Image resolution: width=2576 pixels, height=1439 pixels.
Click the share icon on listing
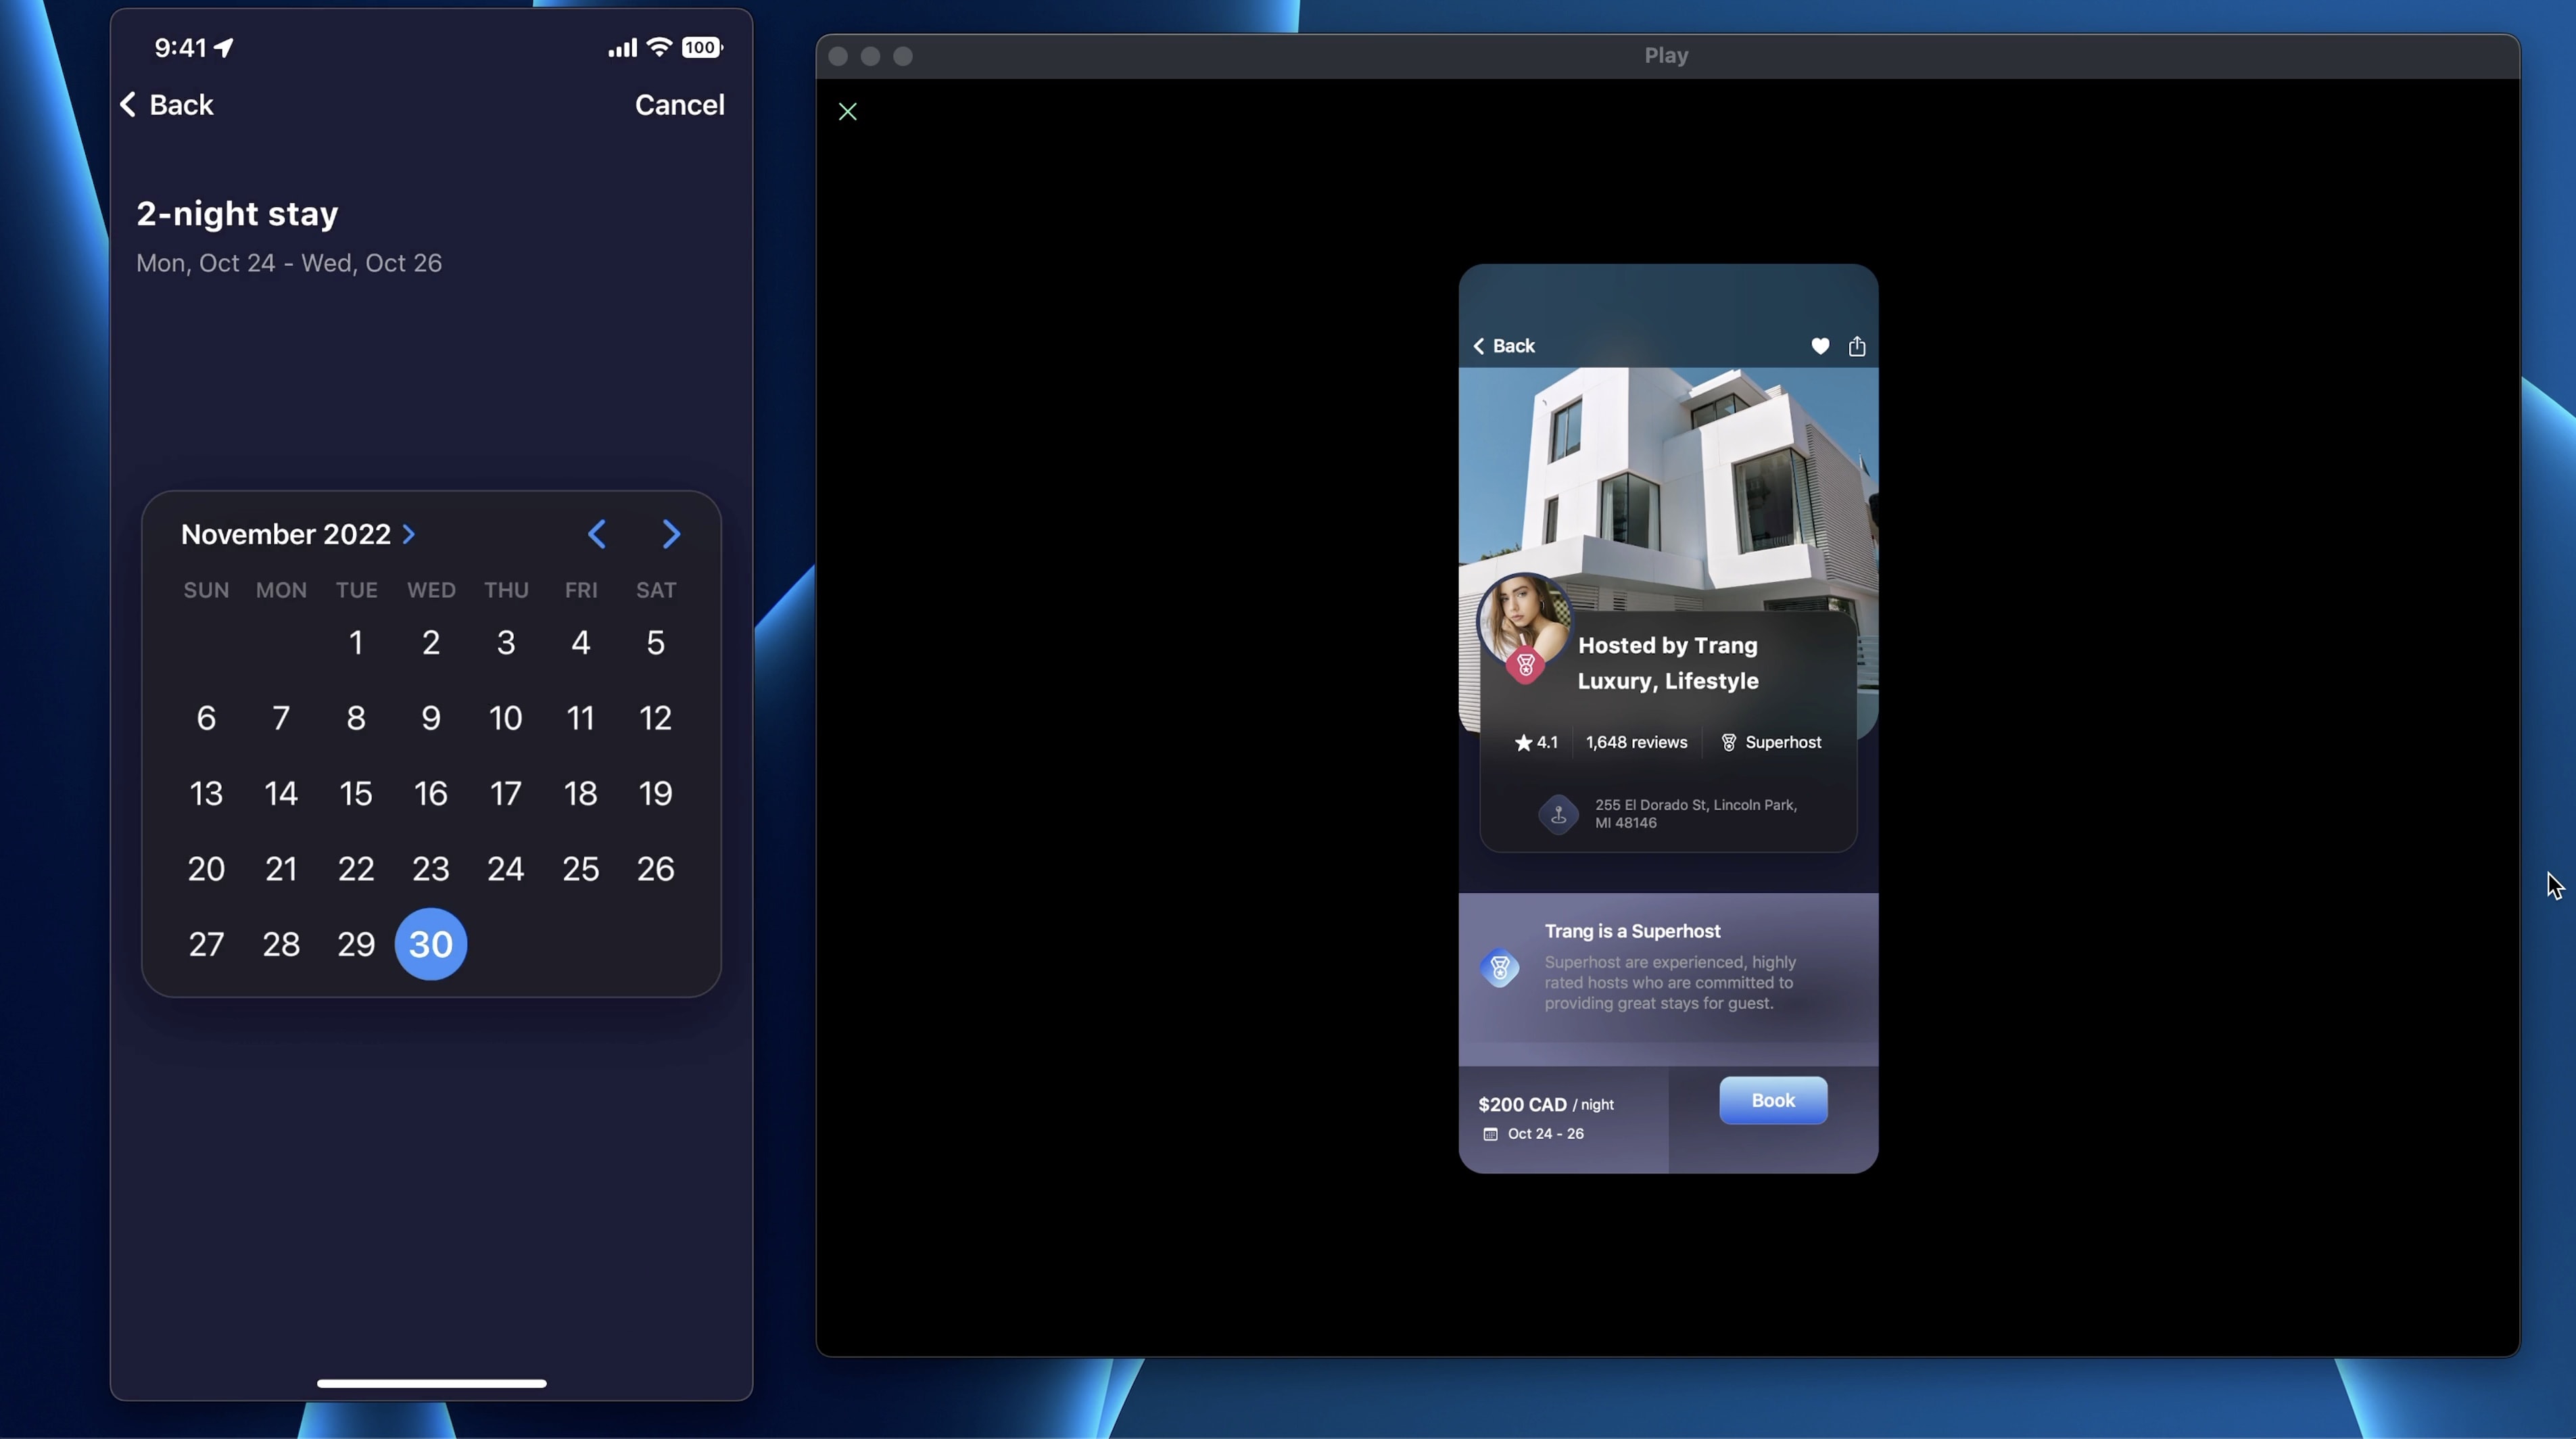click(x=1857, y=346)
